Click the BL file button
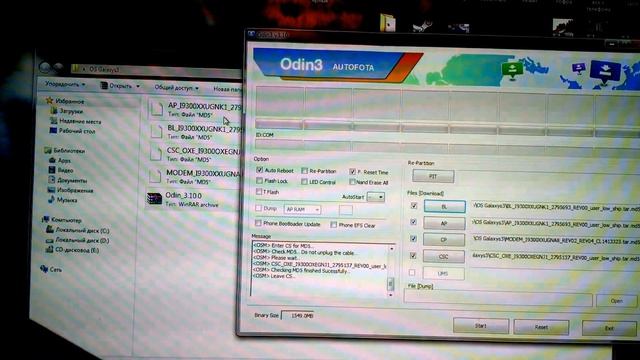The width and height of the screenshot is (640, 360). tap(444, 207)
